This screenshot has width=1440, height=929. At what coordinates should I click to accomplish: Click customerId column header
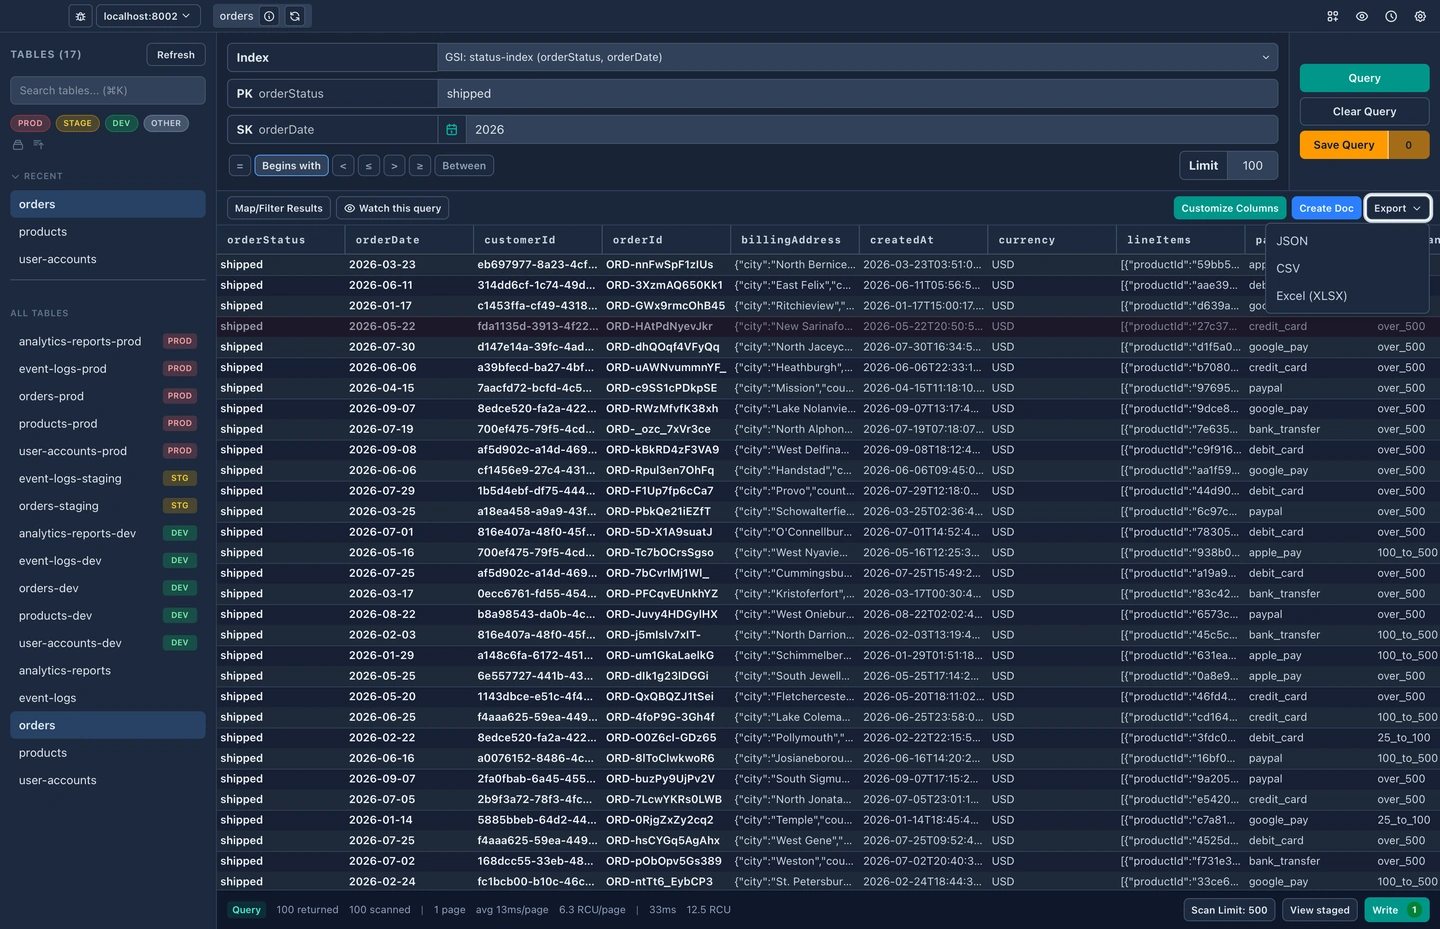point(538,240)
